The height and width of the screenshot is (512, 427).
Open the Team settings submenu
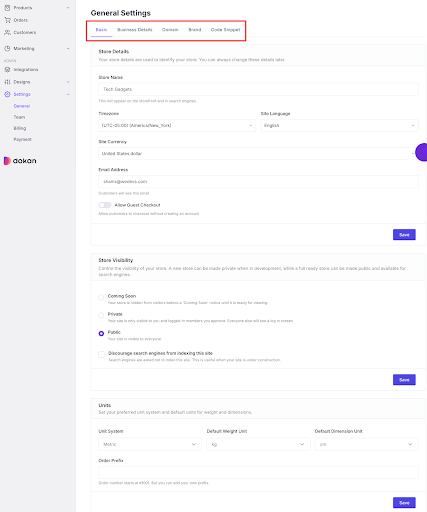click(x=19, y=117)
